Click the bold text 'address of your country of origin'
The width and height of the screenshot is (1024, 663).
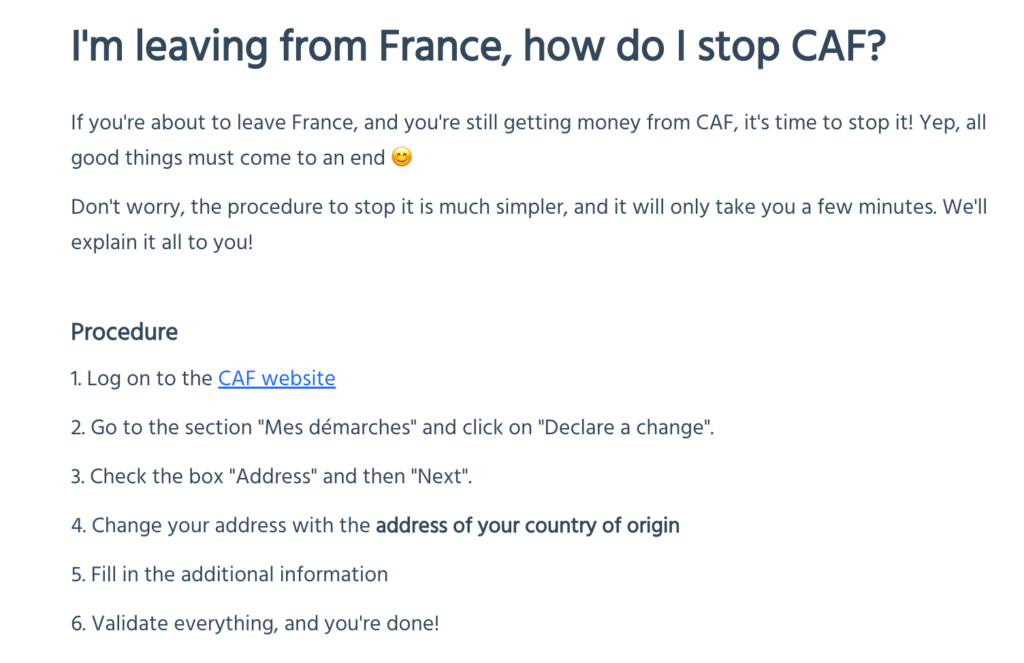tap(528, 525)
